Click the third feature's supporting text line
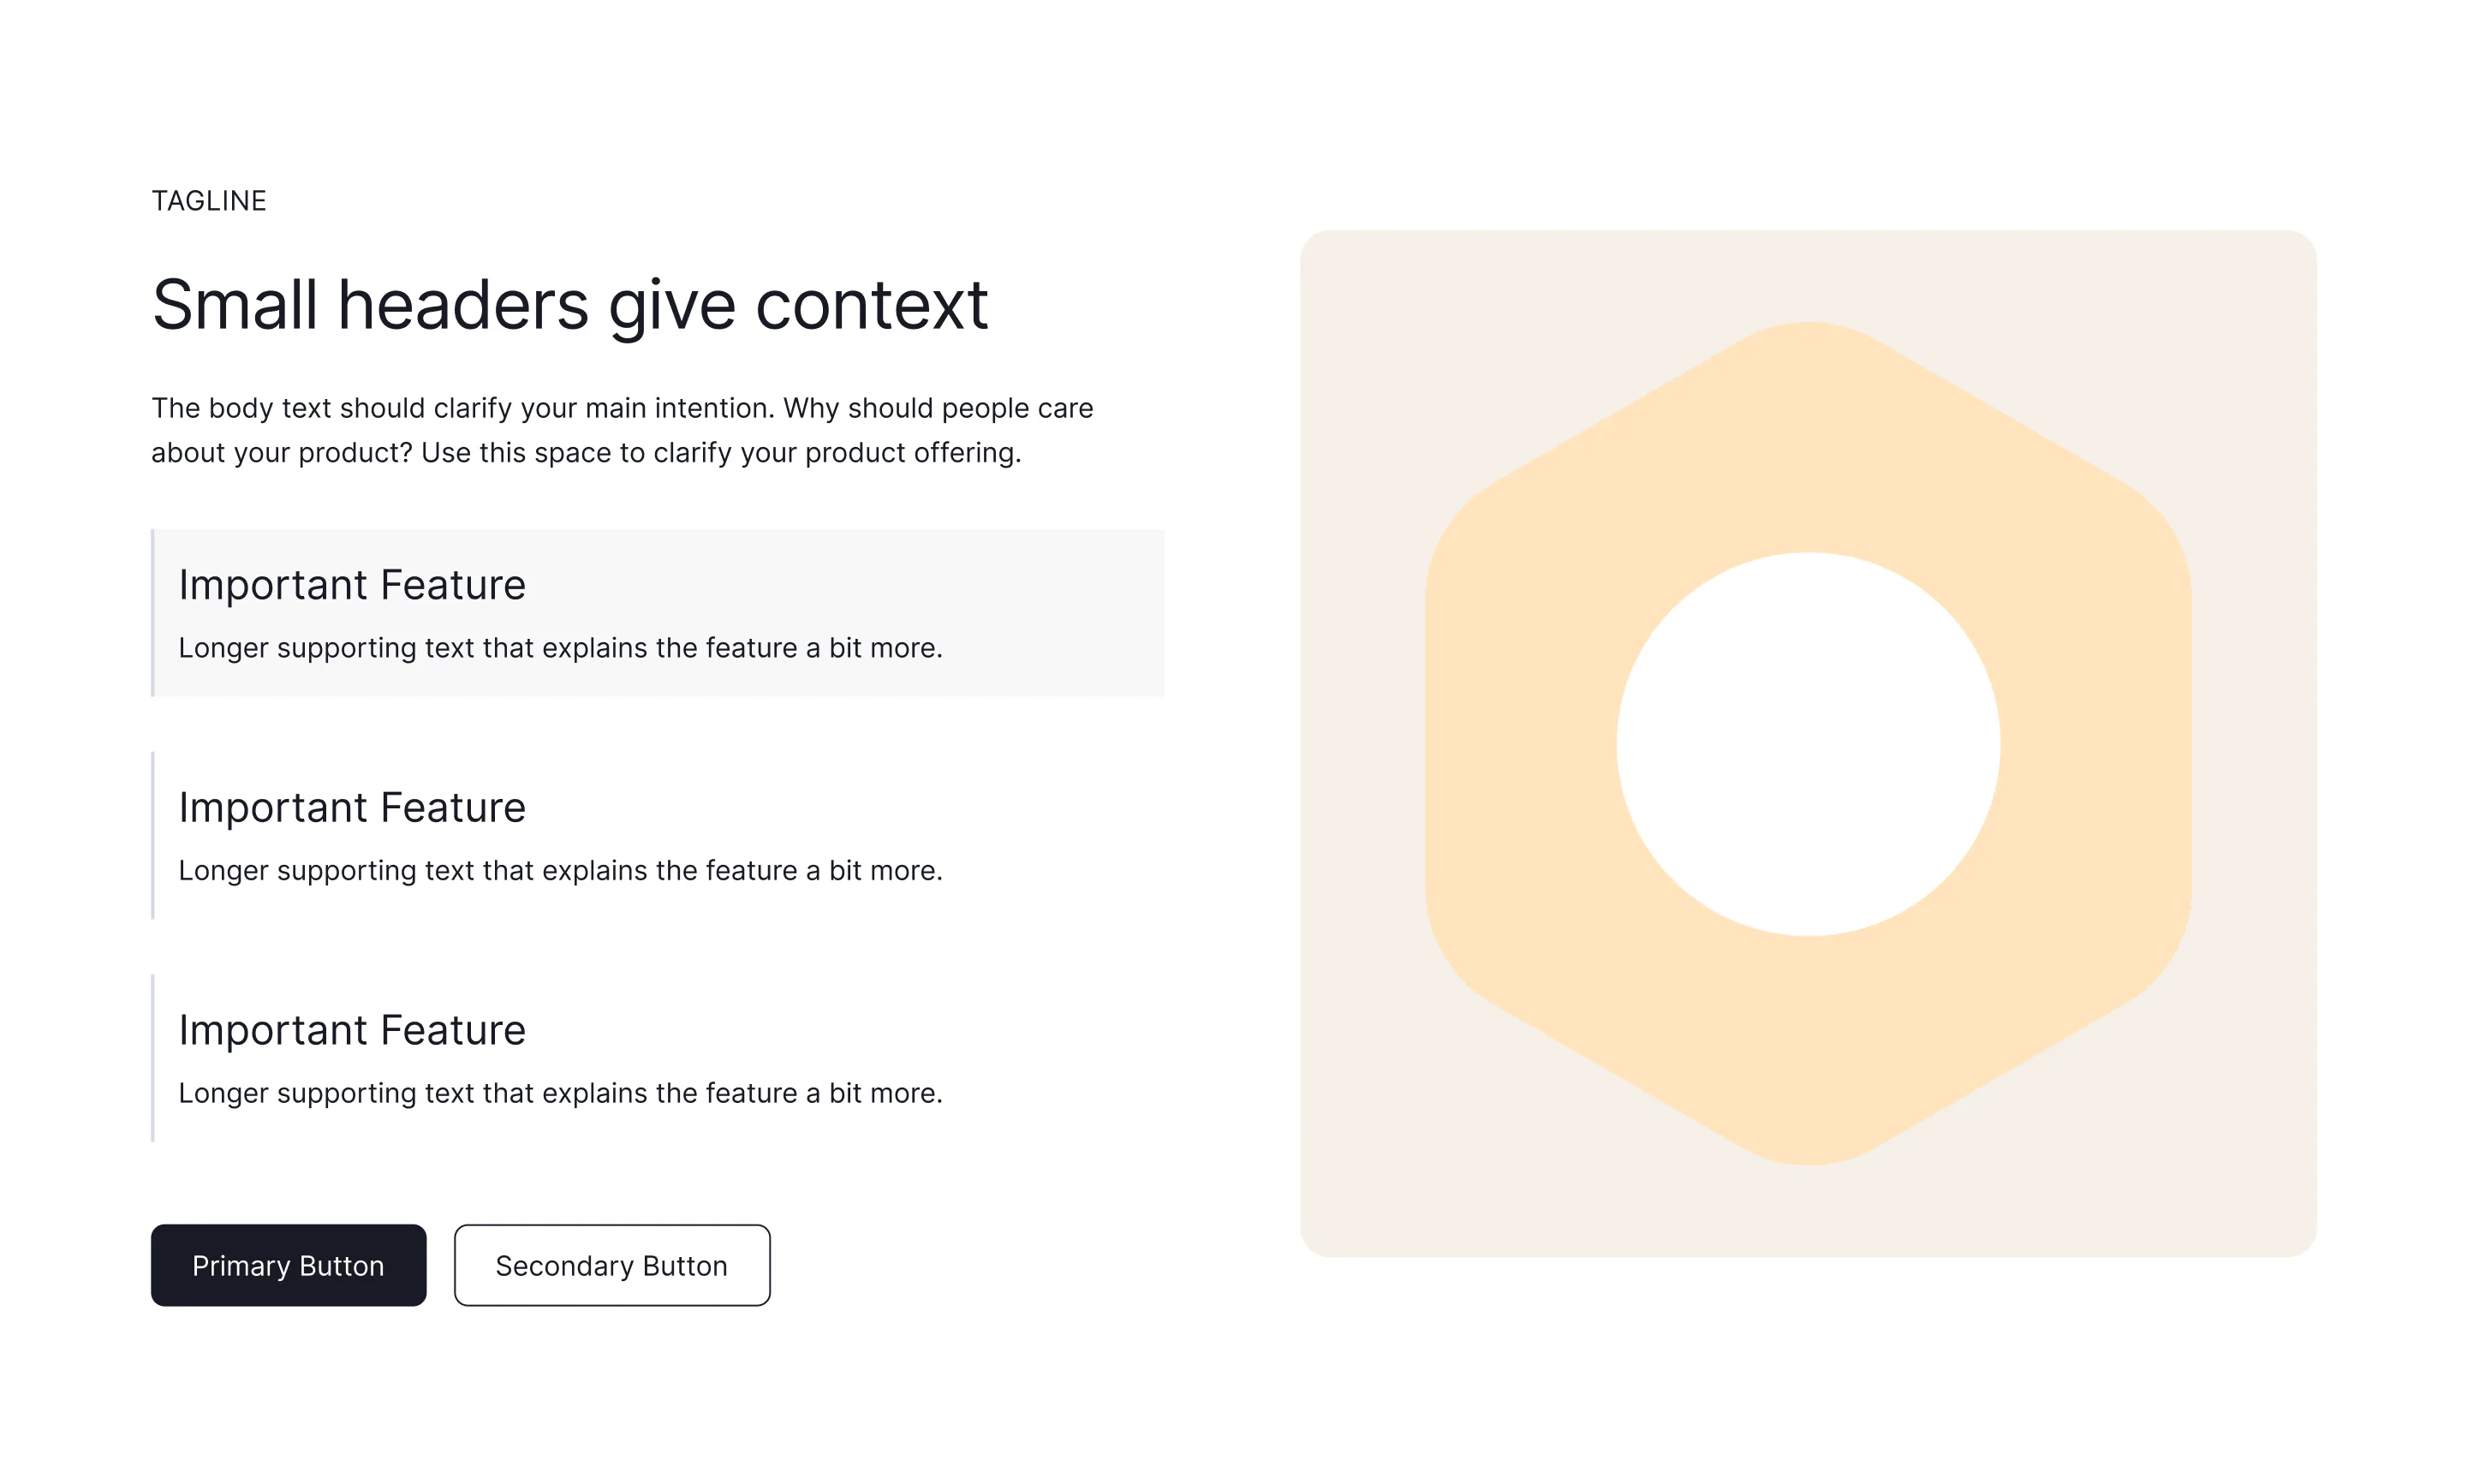The image size is (2467, 1484). point(560,1093)
